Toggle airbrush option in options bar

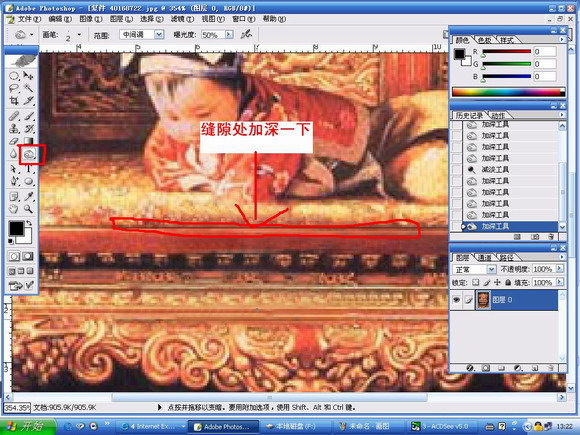tap(246, 35)
